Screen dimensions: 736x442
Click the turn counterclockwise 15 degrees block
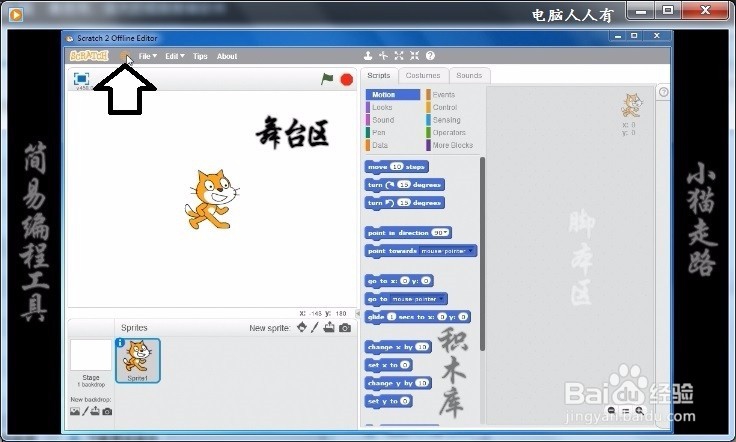(405, 203)
